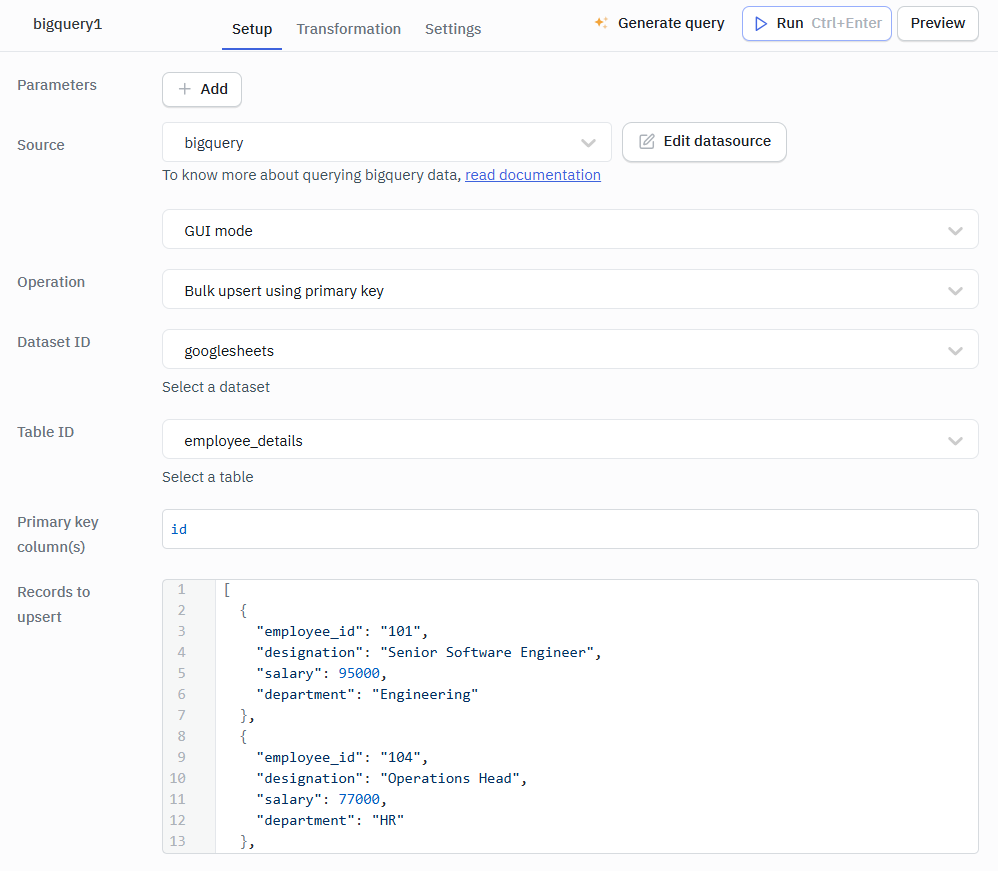
Task: Click the "Select a table" hint text
Action: (x=207, y=477)
